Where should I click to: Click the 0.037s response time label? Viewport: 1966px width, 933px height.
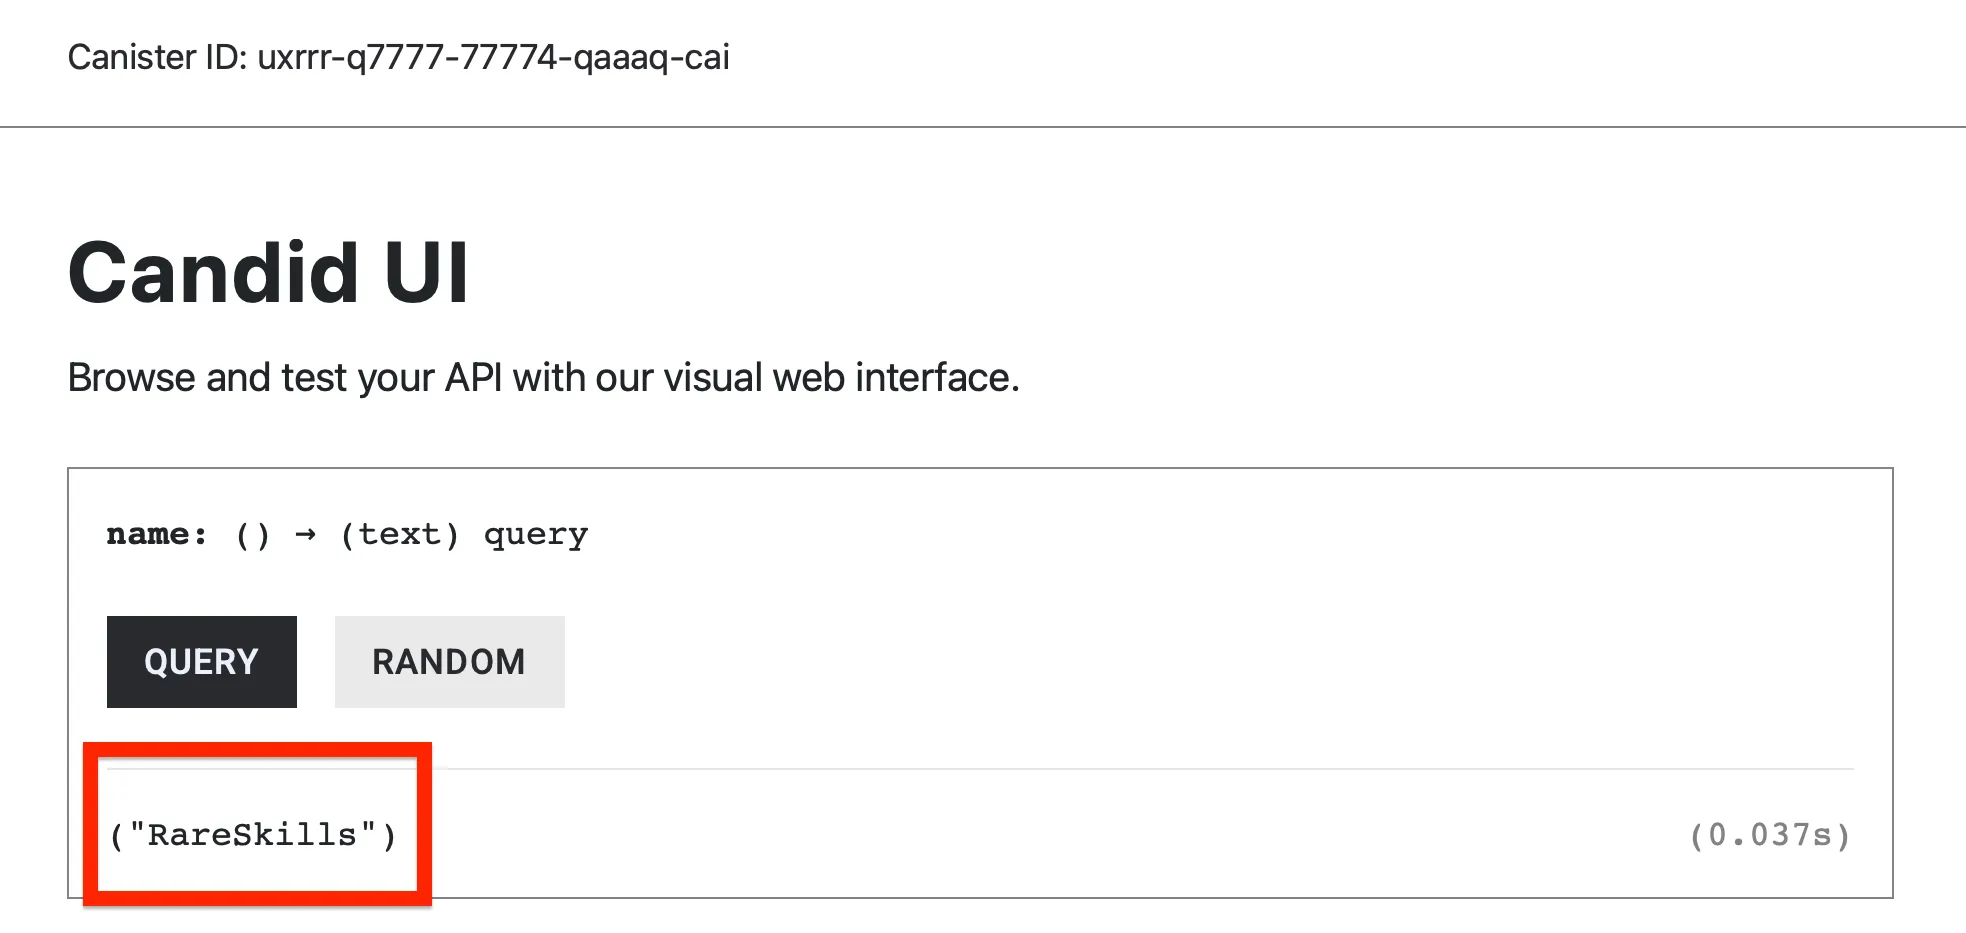tap(1769, 835)
